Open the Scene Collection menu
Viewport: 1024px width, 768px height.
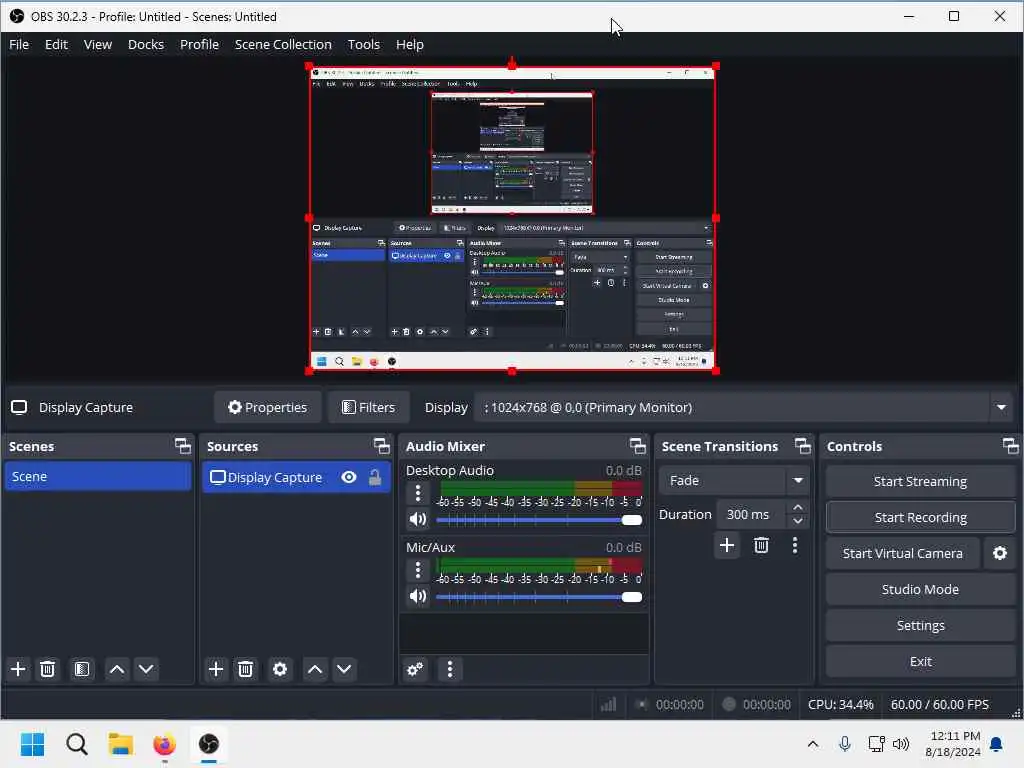283,44
